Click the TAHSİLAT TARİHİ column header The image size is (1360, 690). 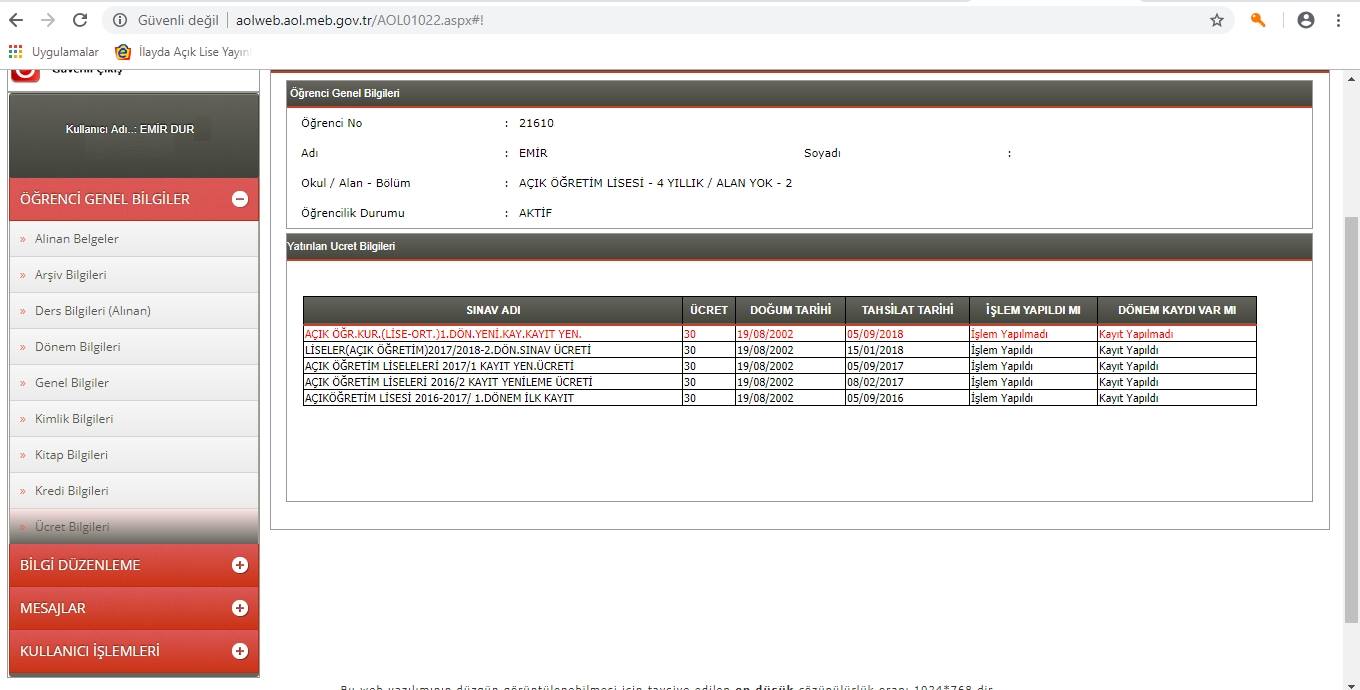[x=907, y=310]
